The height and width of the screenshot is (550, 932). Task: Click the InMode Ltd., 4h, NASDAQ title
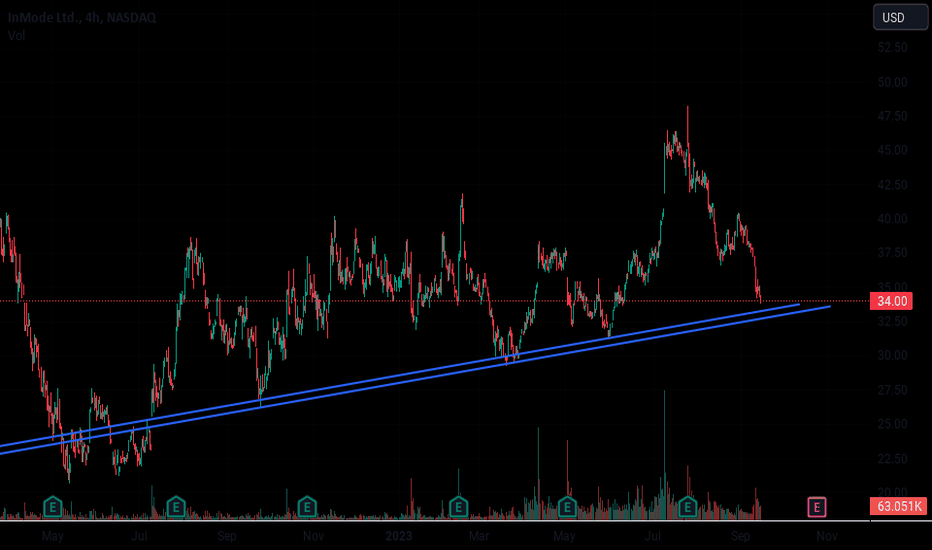(82, 18)
